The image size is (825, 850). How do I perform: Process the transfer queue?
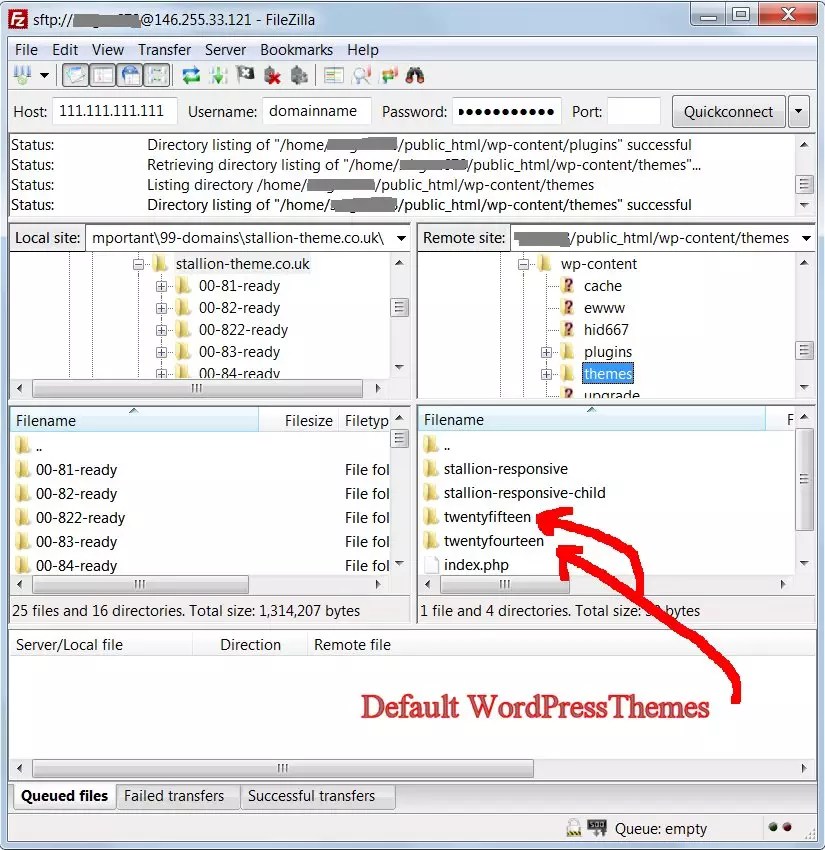(216, 74)
